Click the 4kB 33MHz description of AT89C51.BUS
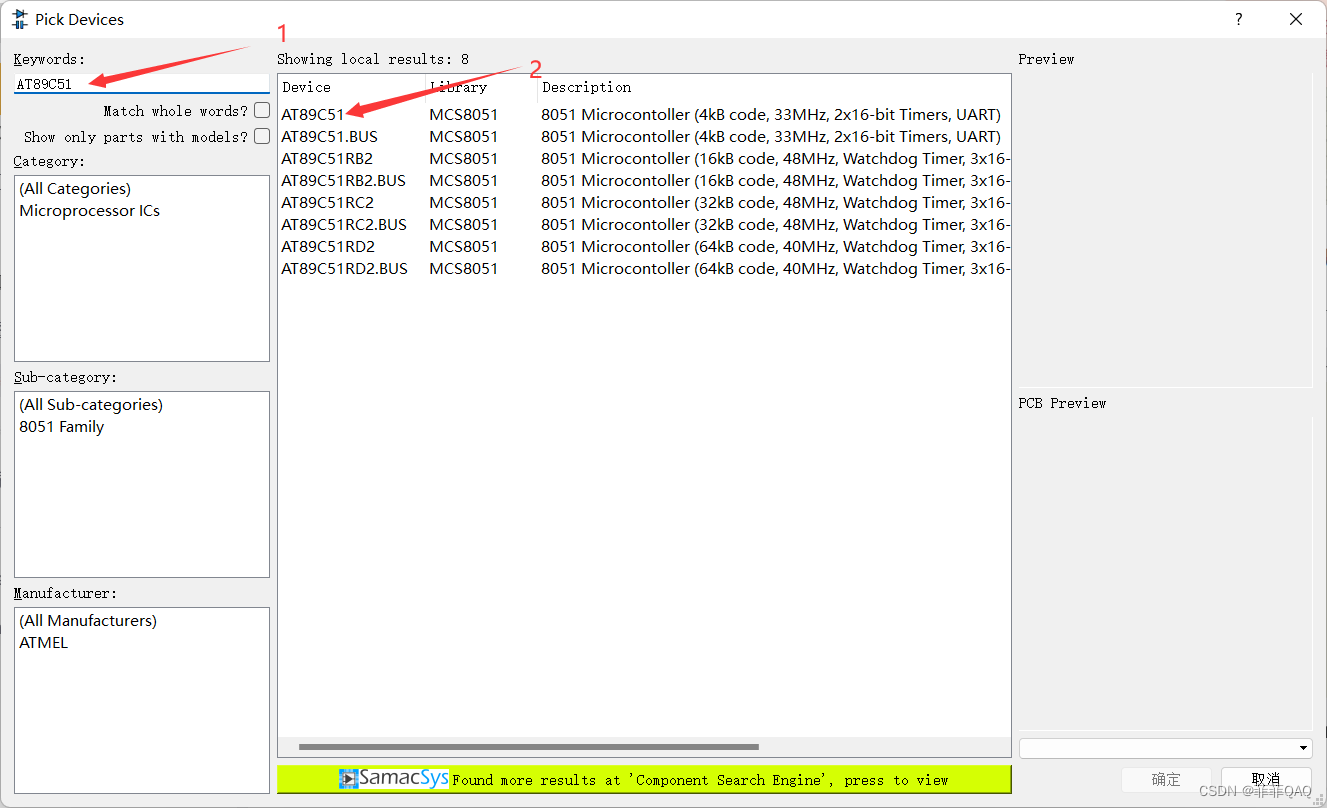Image resolution: width=1327 pixels, height=808 pixels. tap(771, 137)
